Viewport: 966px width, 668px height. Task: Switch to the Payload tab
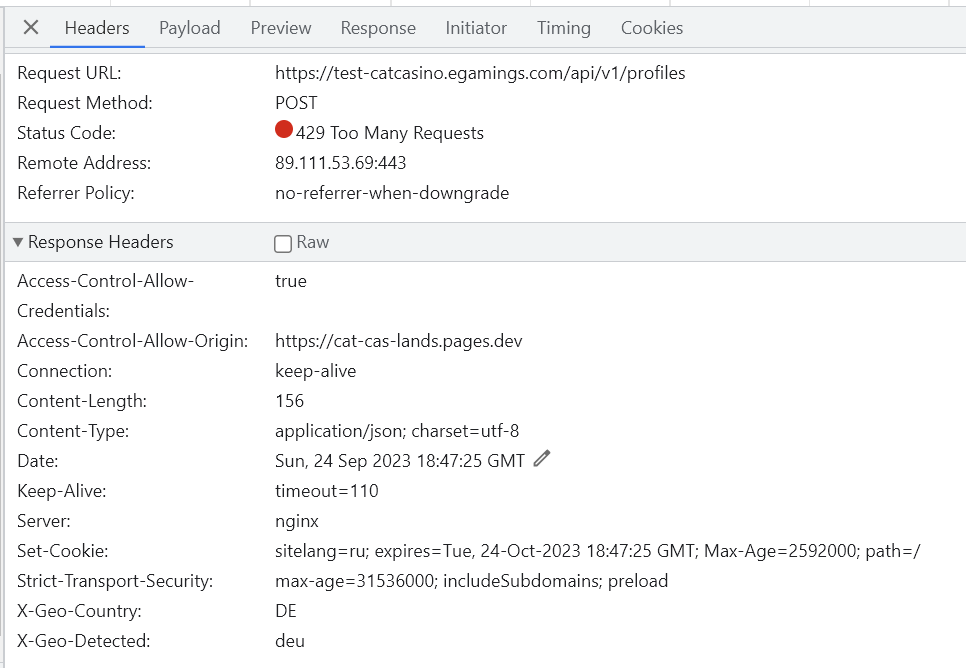click(x=189, y=28)
